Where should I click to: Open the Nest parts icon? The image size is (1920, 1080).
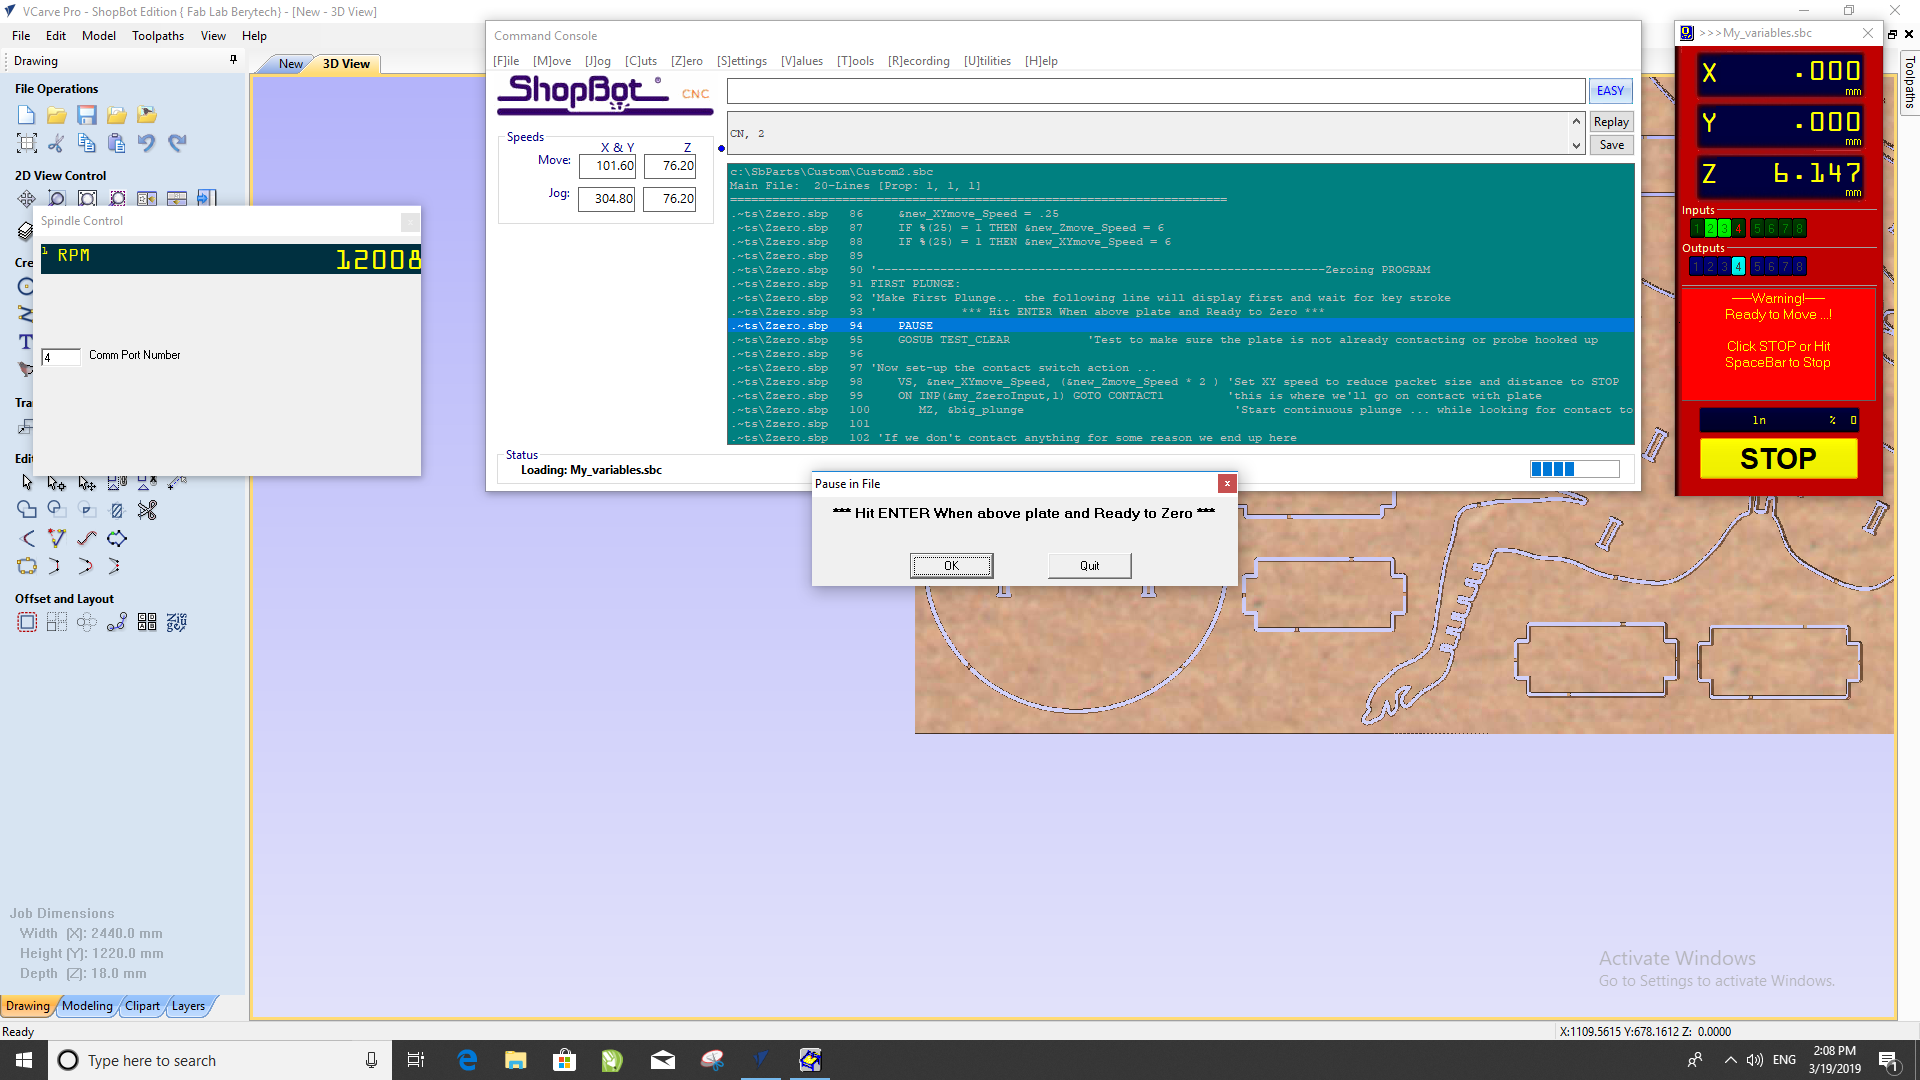tap(177, 623)
